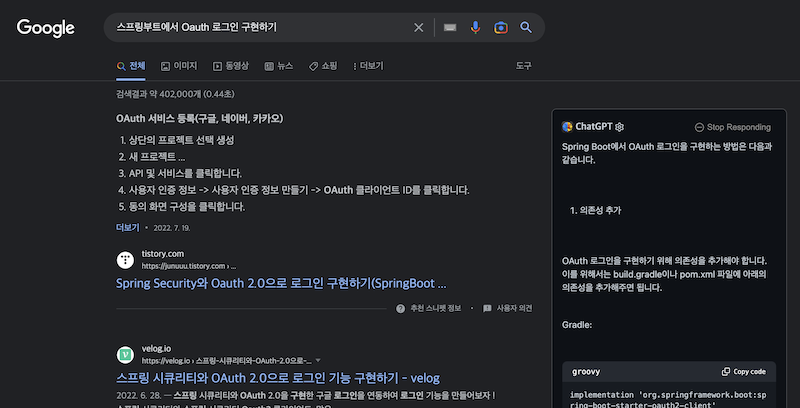Open the 도구 search tools

[x=523, y=66]
